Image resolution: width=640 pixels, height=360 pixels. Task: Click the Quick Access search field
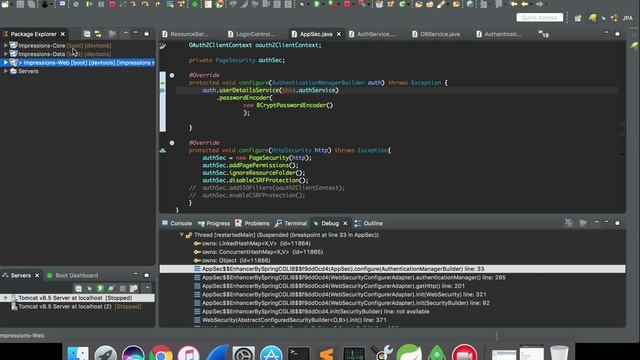(539, 18)
